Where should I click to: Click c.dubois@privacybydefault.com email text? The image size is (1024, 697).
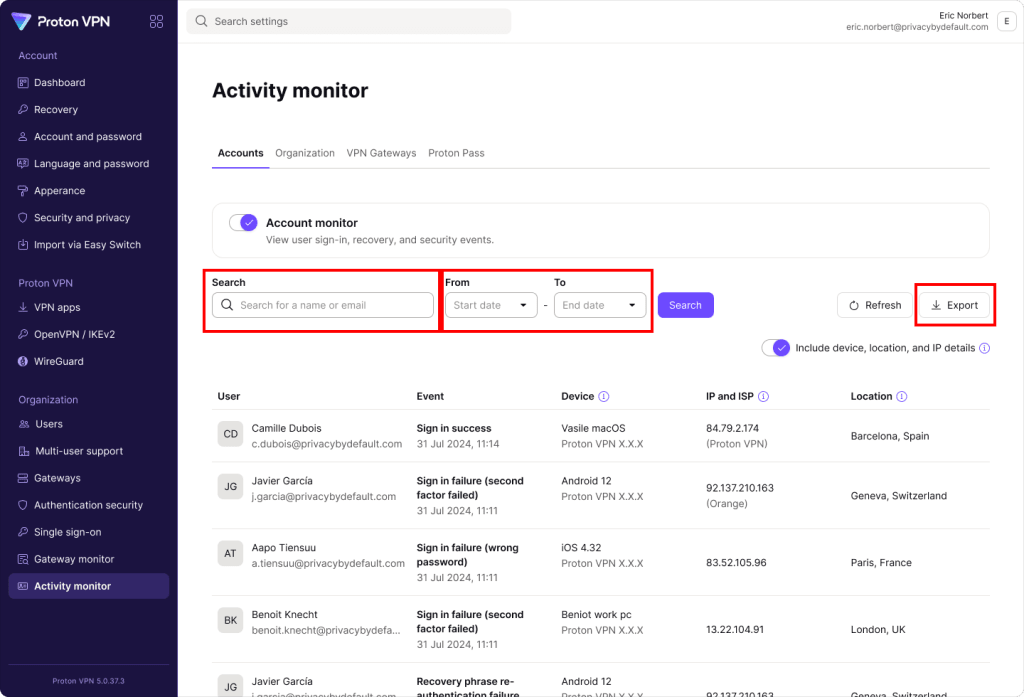[327, 444]
